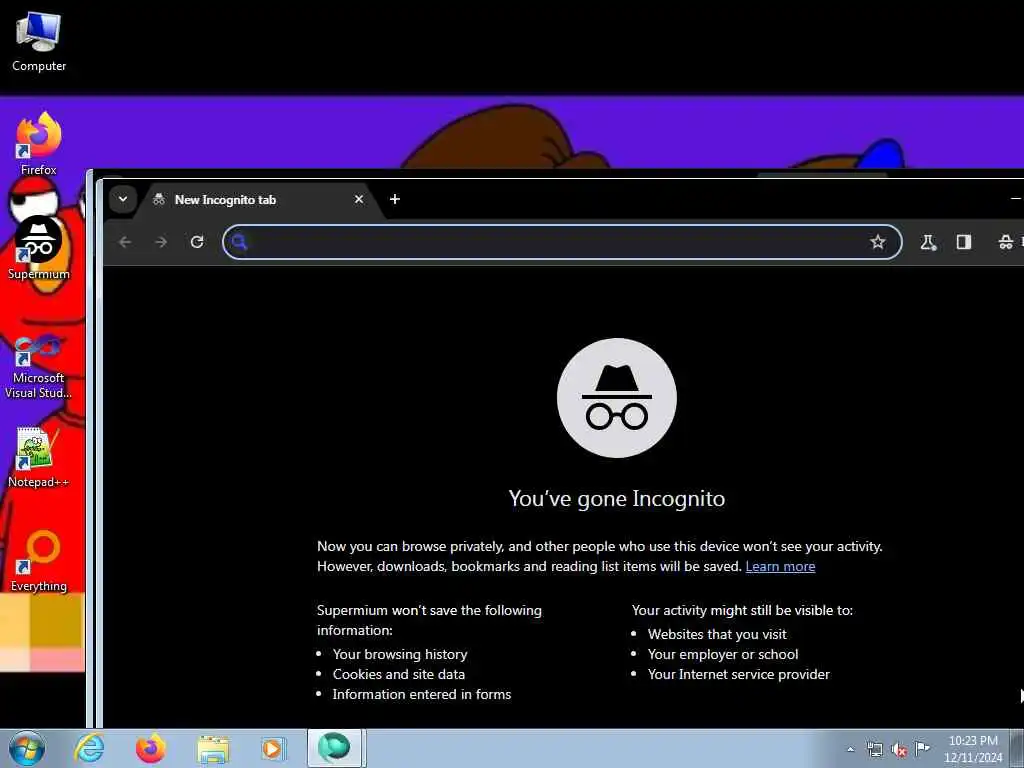Click the You've gone Incognito heading
Screen dimensions: 1024x768
tap(616, 498)
